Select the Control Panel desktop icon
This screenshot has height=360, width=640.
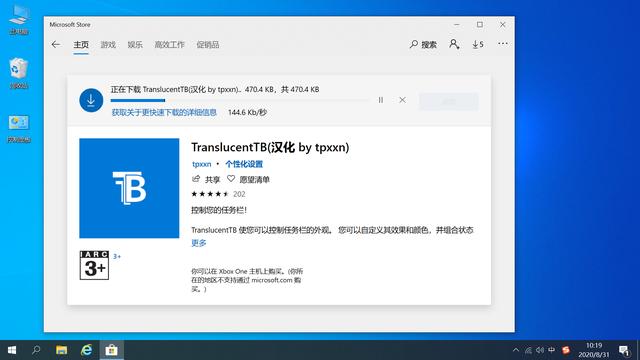tap(19, 129)
